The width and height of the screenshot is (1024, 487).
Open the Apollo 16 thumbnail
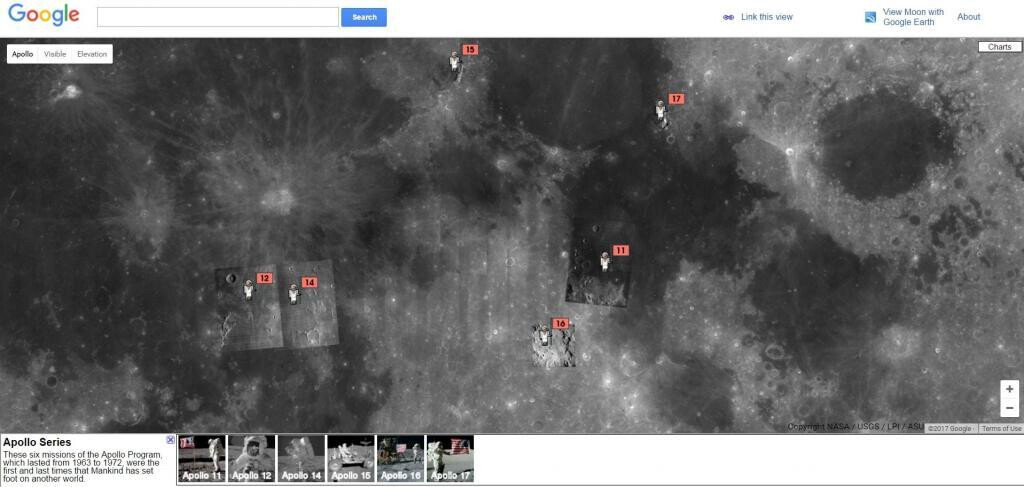tap(400, 459)
